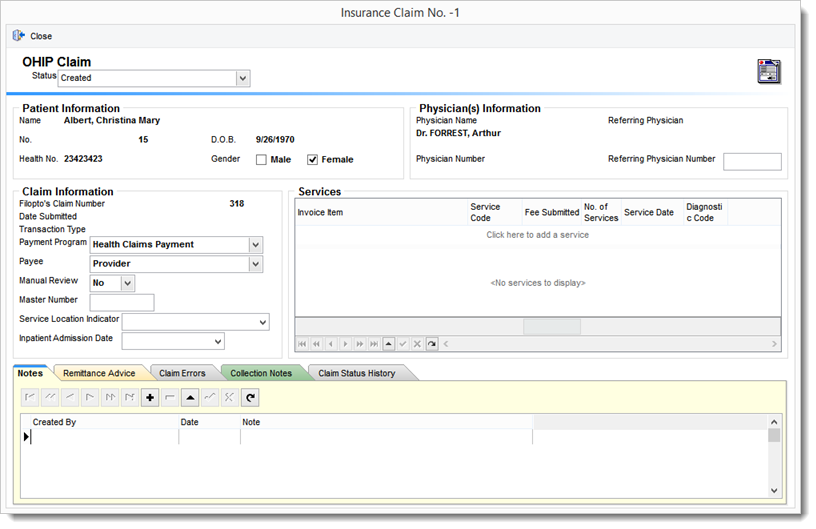Jump to next page in Services navigator
Screen dimensions: 816x529
(x=360, y=344)
